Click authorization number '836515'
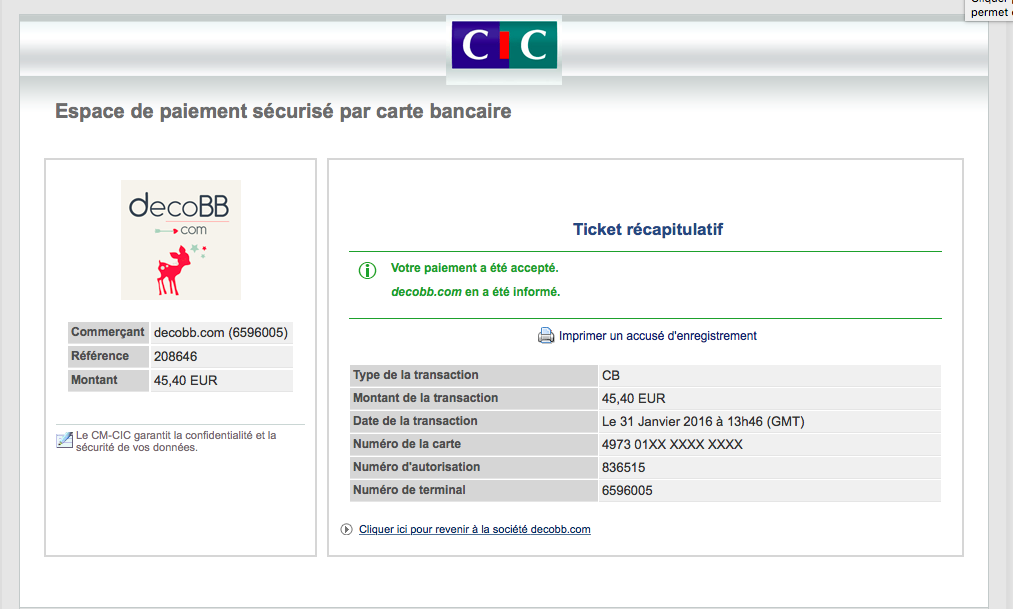Image resolution: width=1013 pixels, height=609 pixels. [769, 468]
